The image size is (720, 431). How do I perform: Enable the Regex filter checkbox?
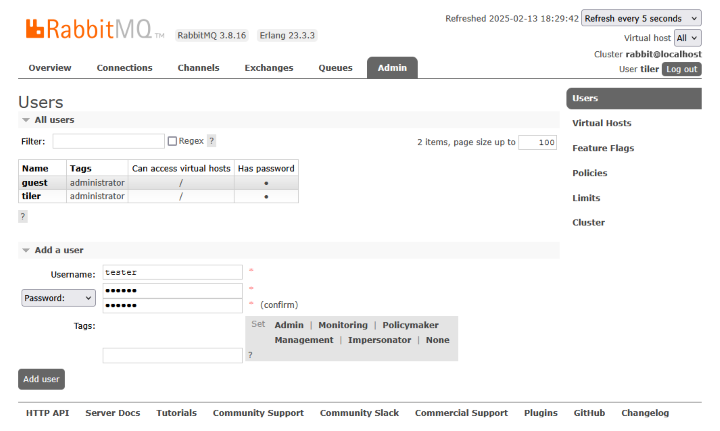point(172,141)
